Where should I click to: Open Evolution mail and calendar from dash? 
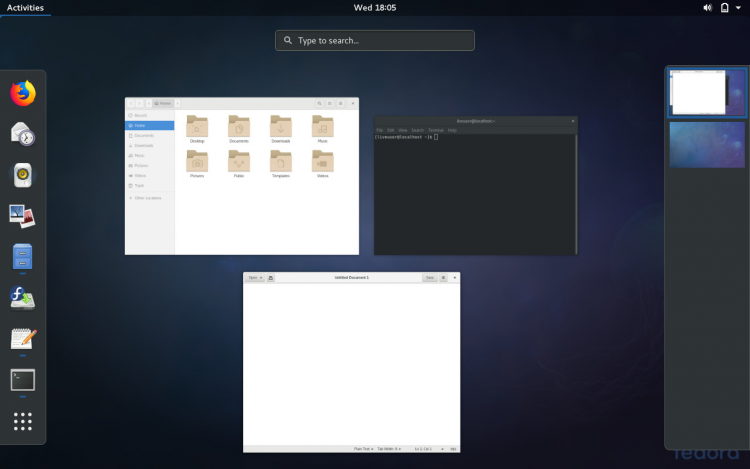tap(23, 134)
